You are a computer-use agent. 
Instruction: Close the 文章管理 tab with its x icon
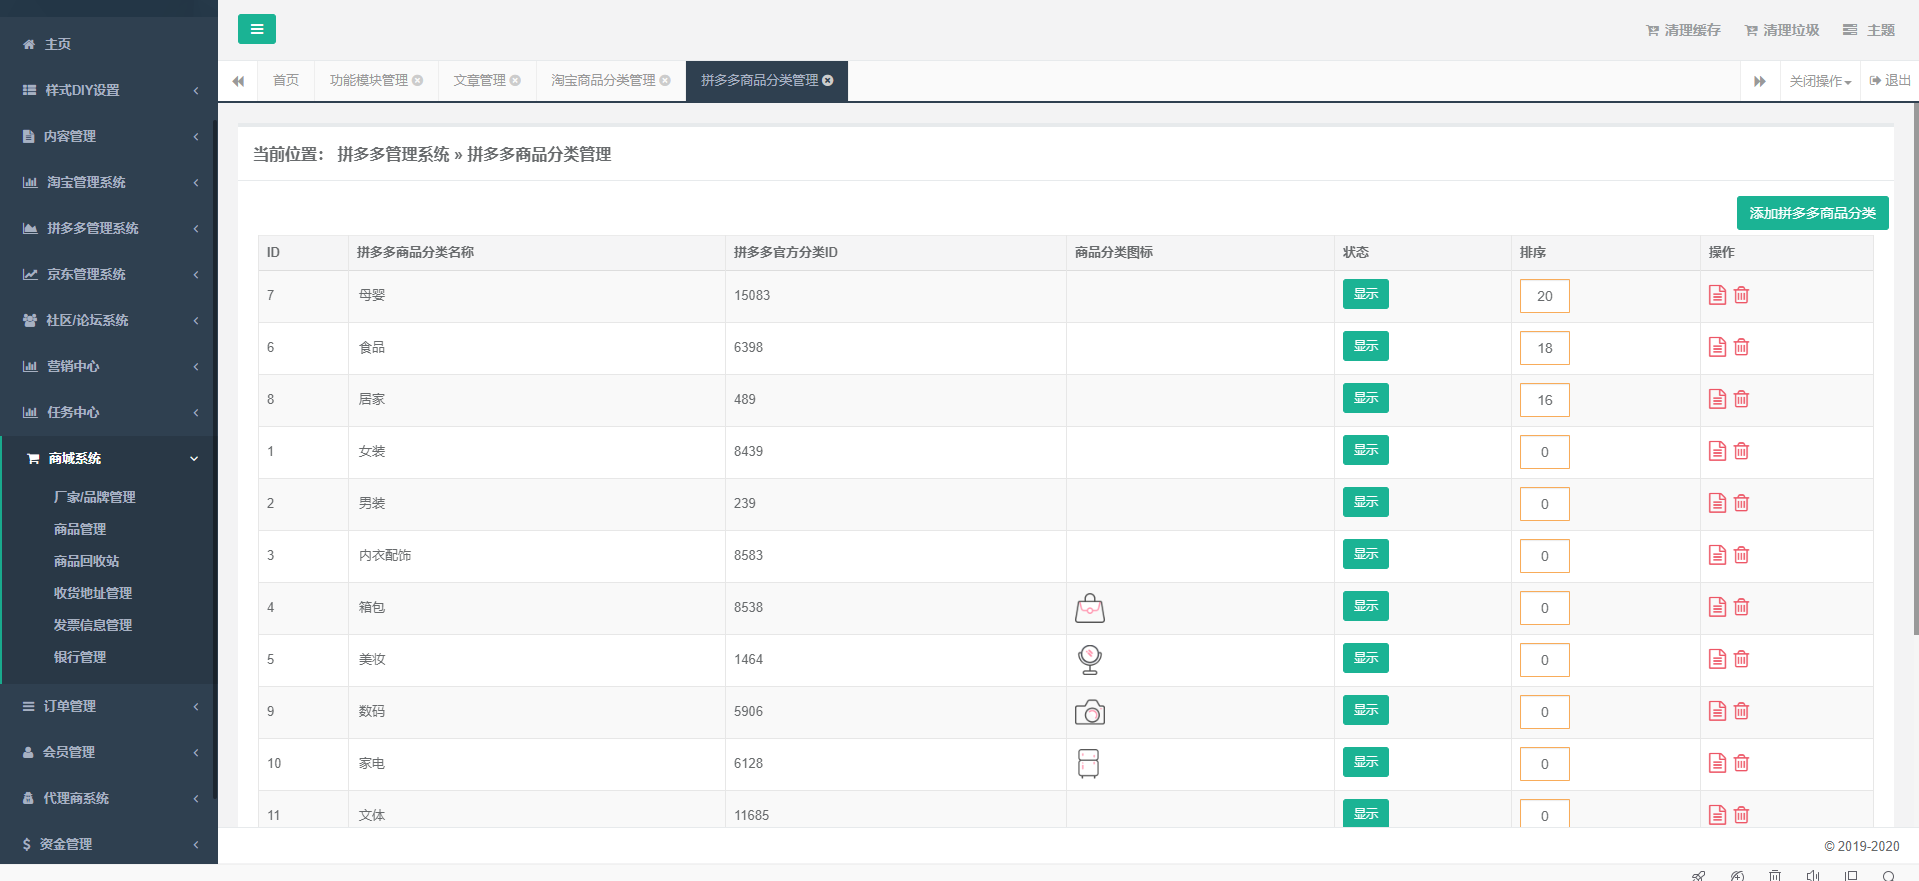point(515,81)
